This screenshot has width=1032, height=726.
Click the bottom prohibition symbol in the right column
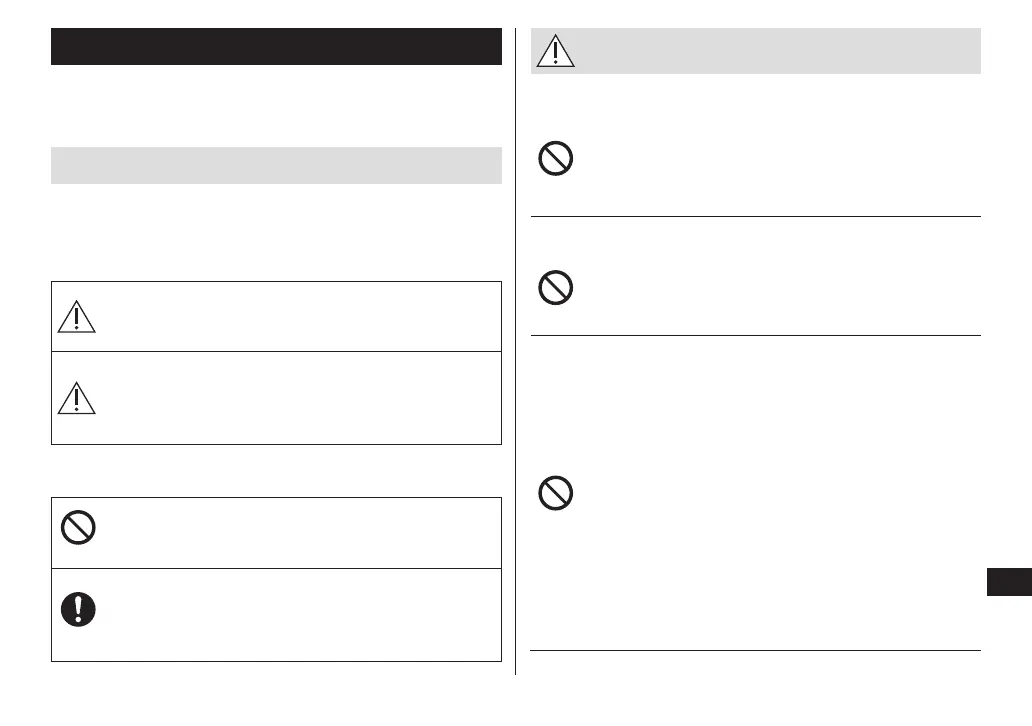coord(555,493)
